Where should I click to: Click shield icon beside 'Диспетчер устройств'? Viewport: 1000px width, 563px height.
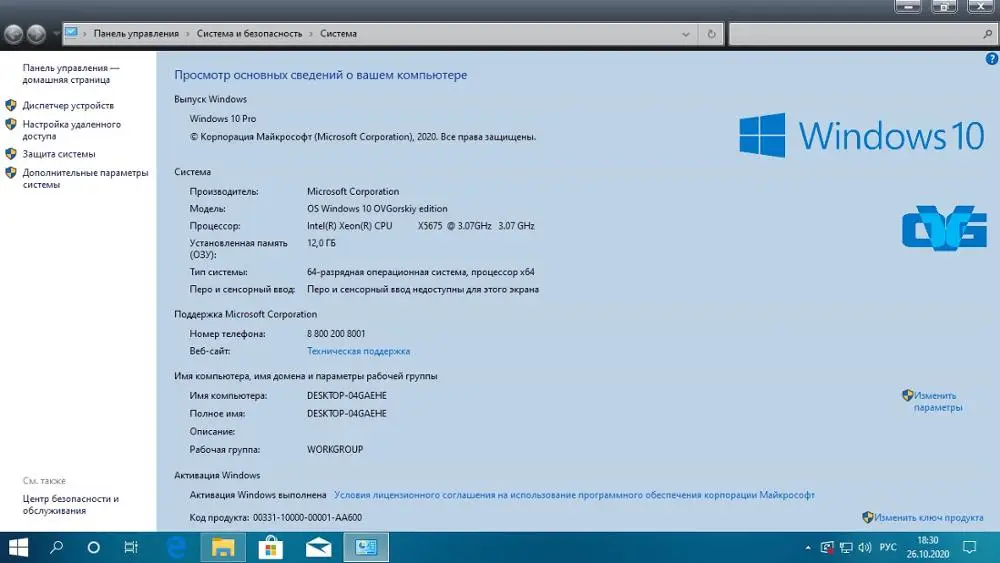[11, 105]
